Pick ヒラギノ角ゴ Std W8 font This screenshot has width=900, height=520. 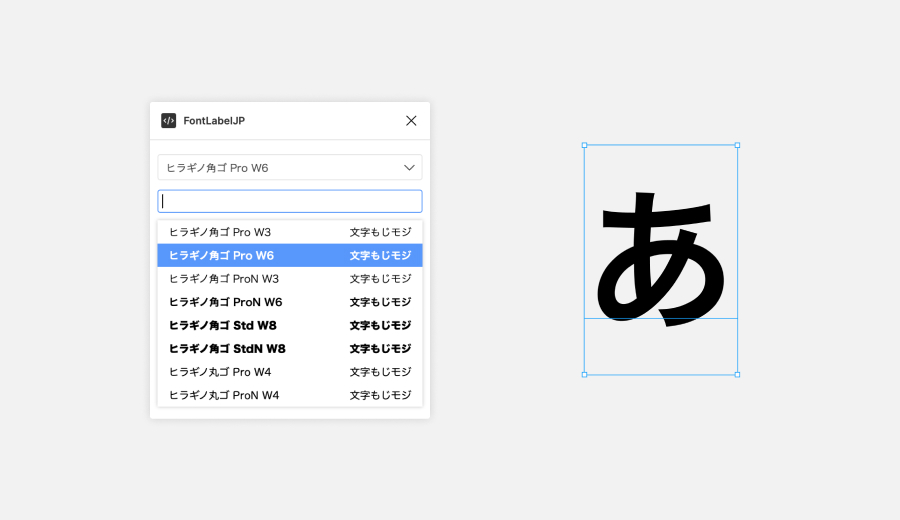(x=290, y=325)
